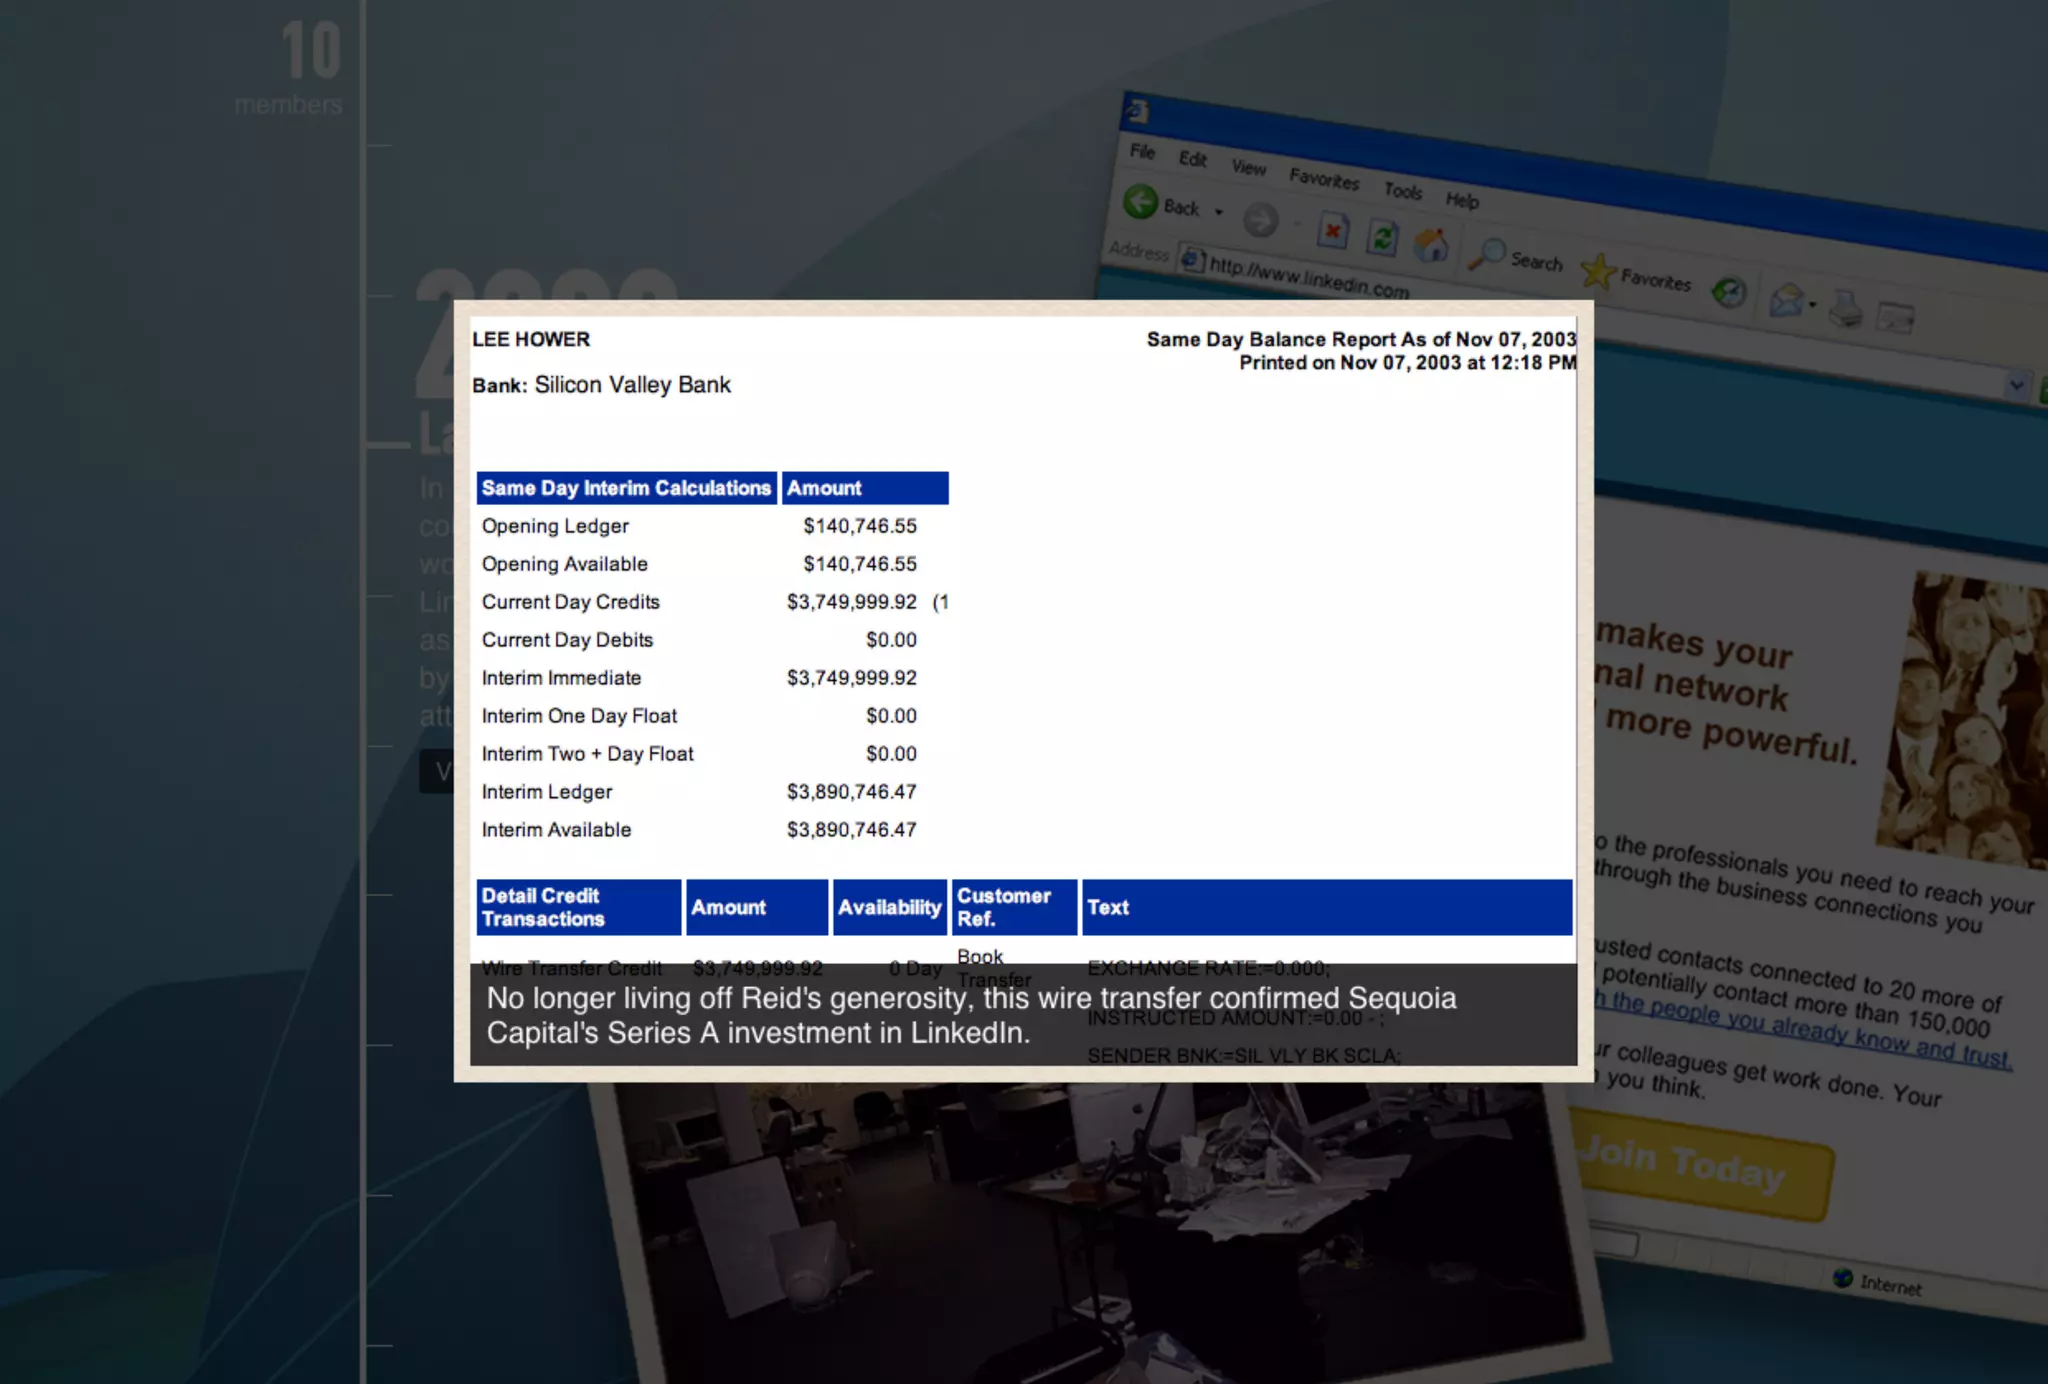
Task: Click the Availability column header
Action: pos(889,907)
